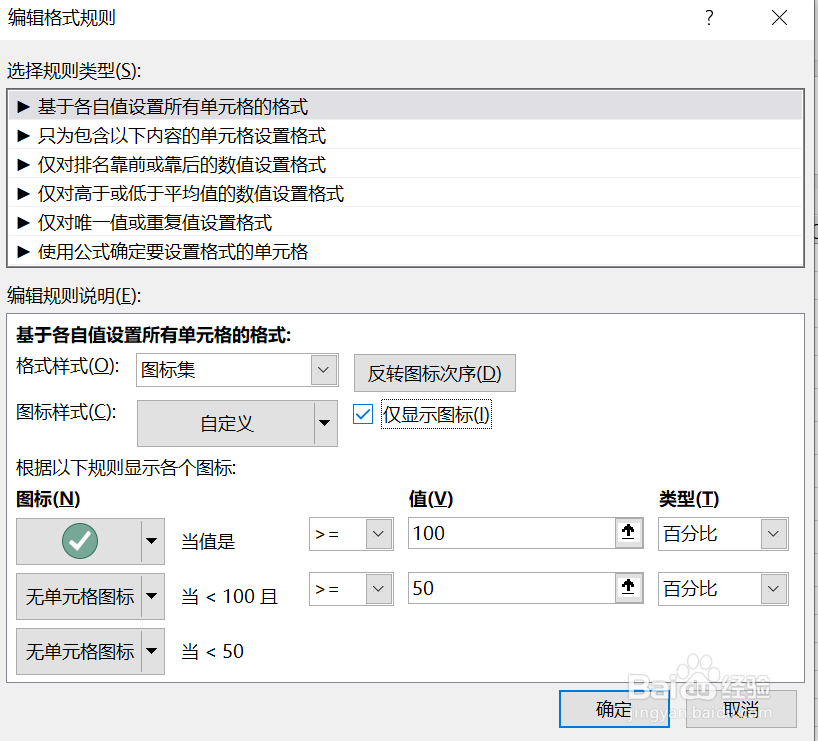Open second-row 无单元格图标 icon dropdown

pyautogui.click(x=90, y=596)
